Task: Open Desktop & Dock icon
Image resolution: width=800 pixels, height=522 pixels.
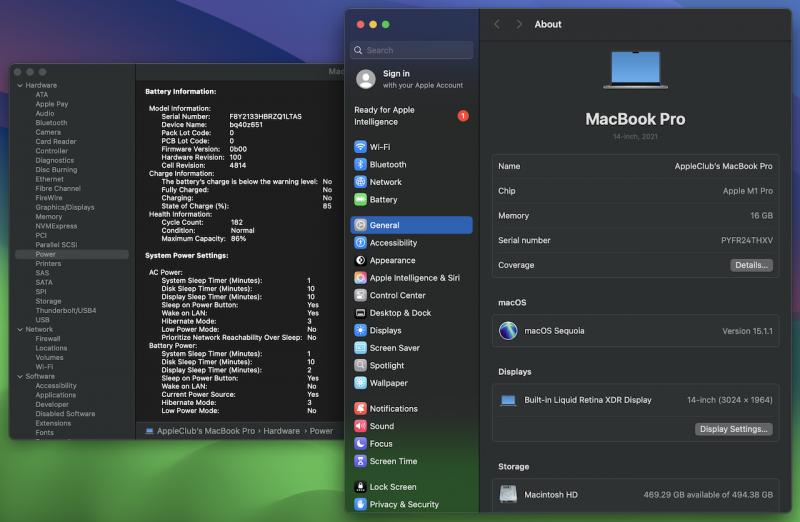Action: (360, 313)
